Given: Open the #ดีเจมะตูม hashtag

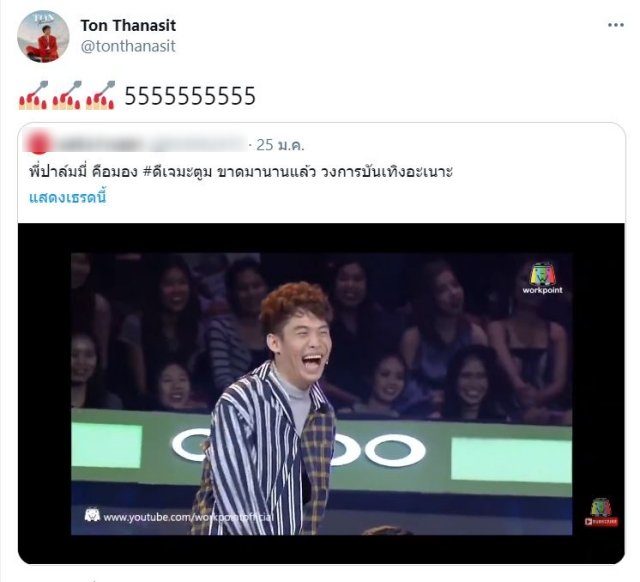Looking at the screenshot, I should [178, 171].
